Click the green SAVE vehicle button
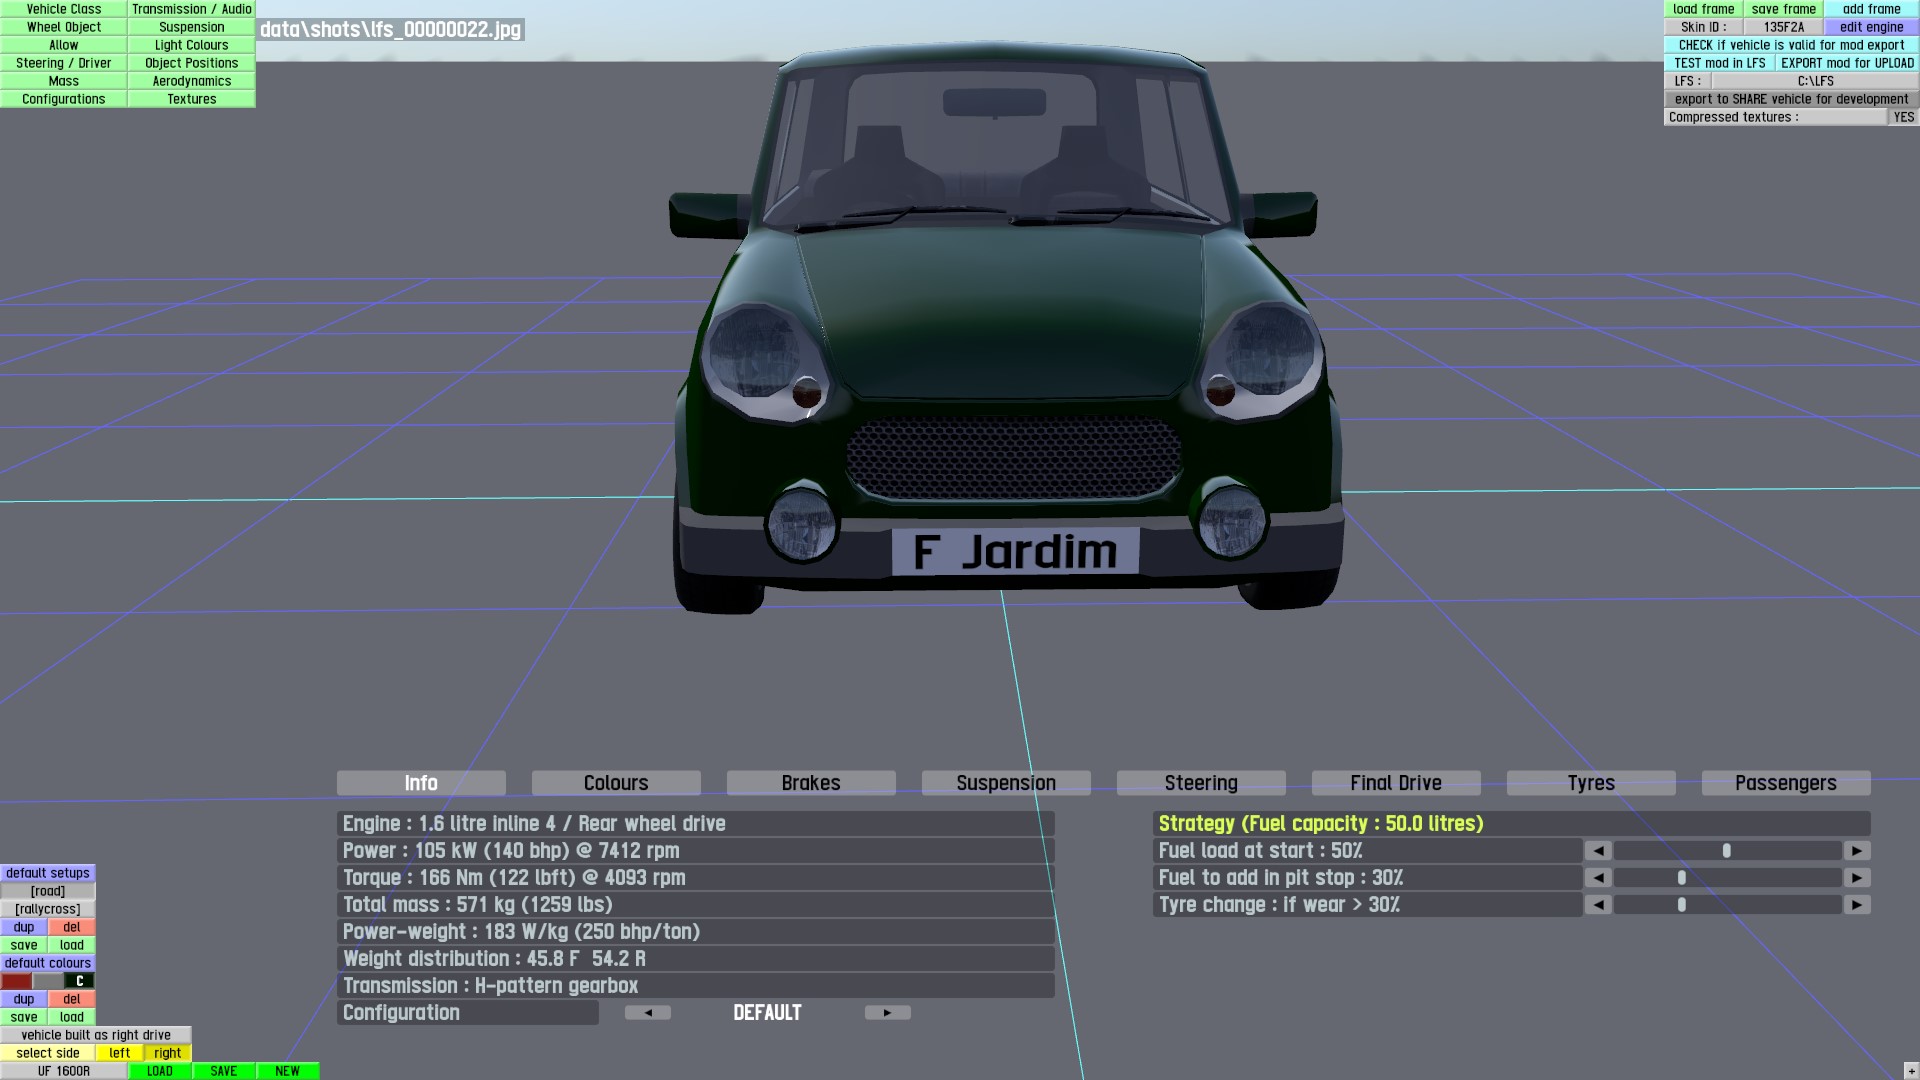Image resolution: width=1920 pixels, height=1080 pixels. tap(224, 1071)
